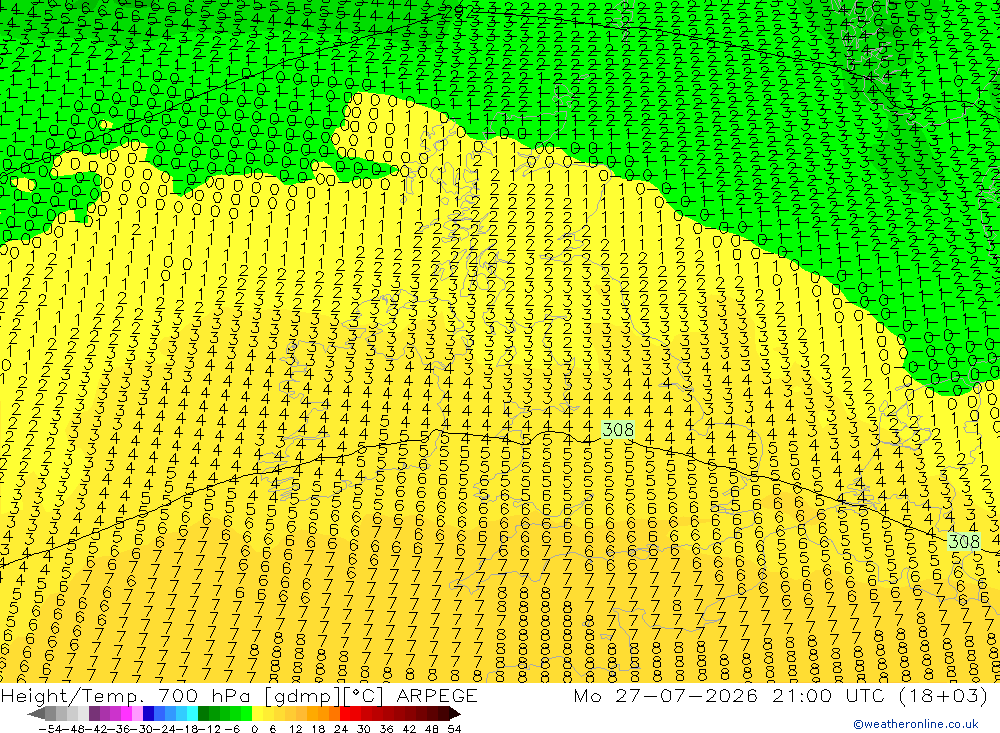The height and width of the screenshot is (733, 1000).
Task: Click the 30 legend scale value
Action: point(364,729)
